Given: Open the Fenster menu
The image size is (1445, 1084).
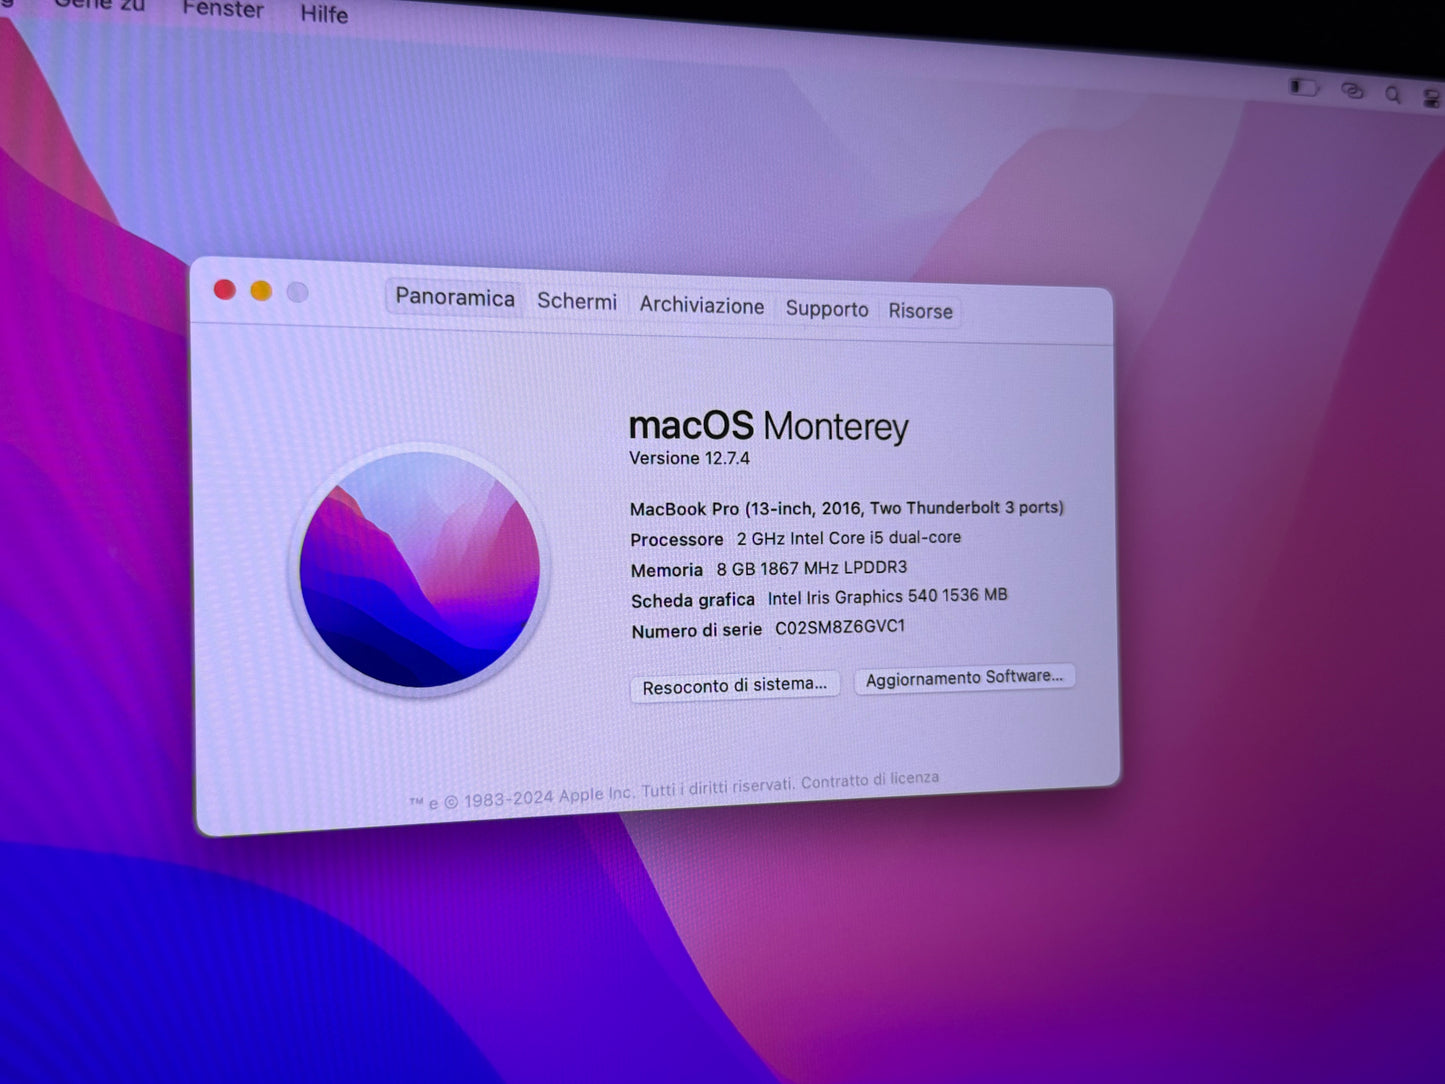Looking at the screenshot, I should point(223,10).
